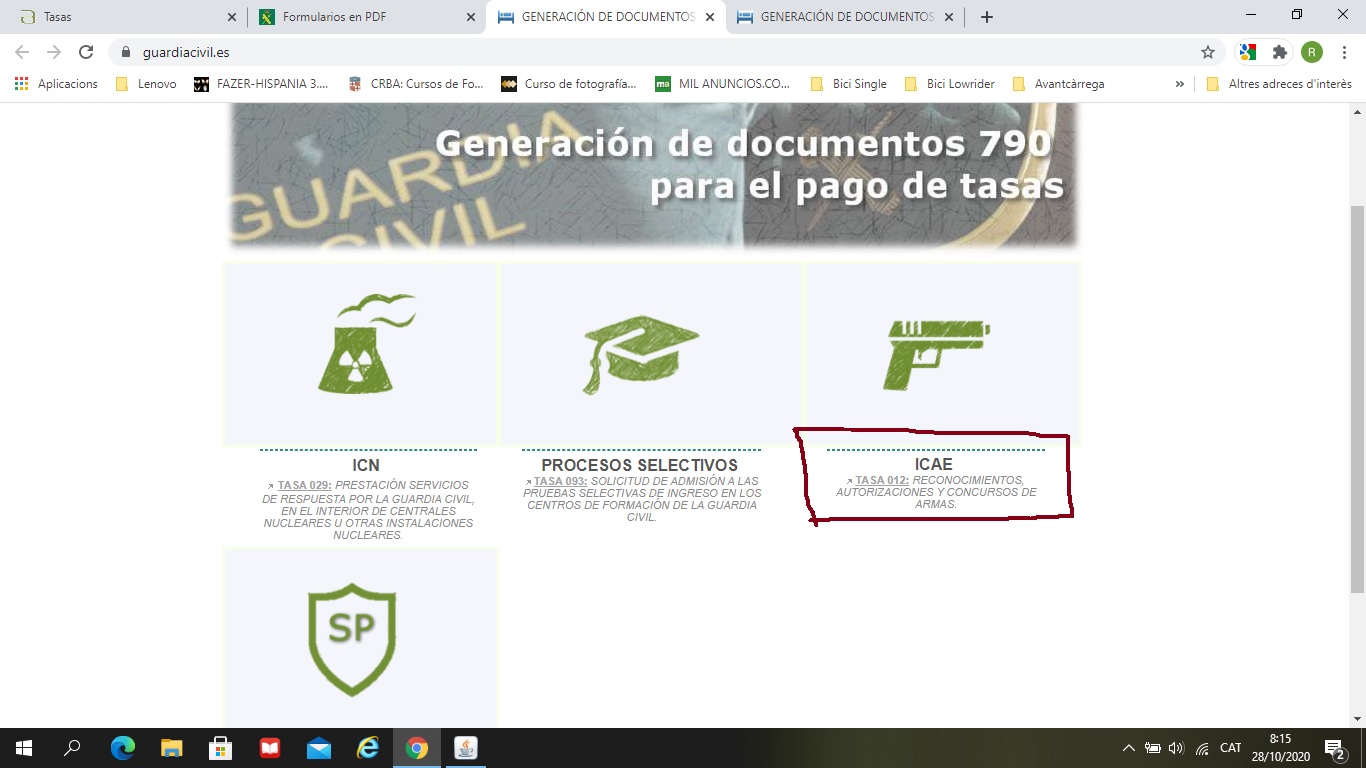Reload the page using the refresh button
This screenshot has width=1366, height=768.
coord(86,52)
